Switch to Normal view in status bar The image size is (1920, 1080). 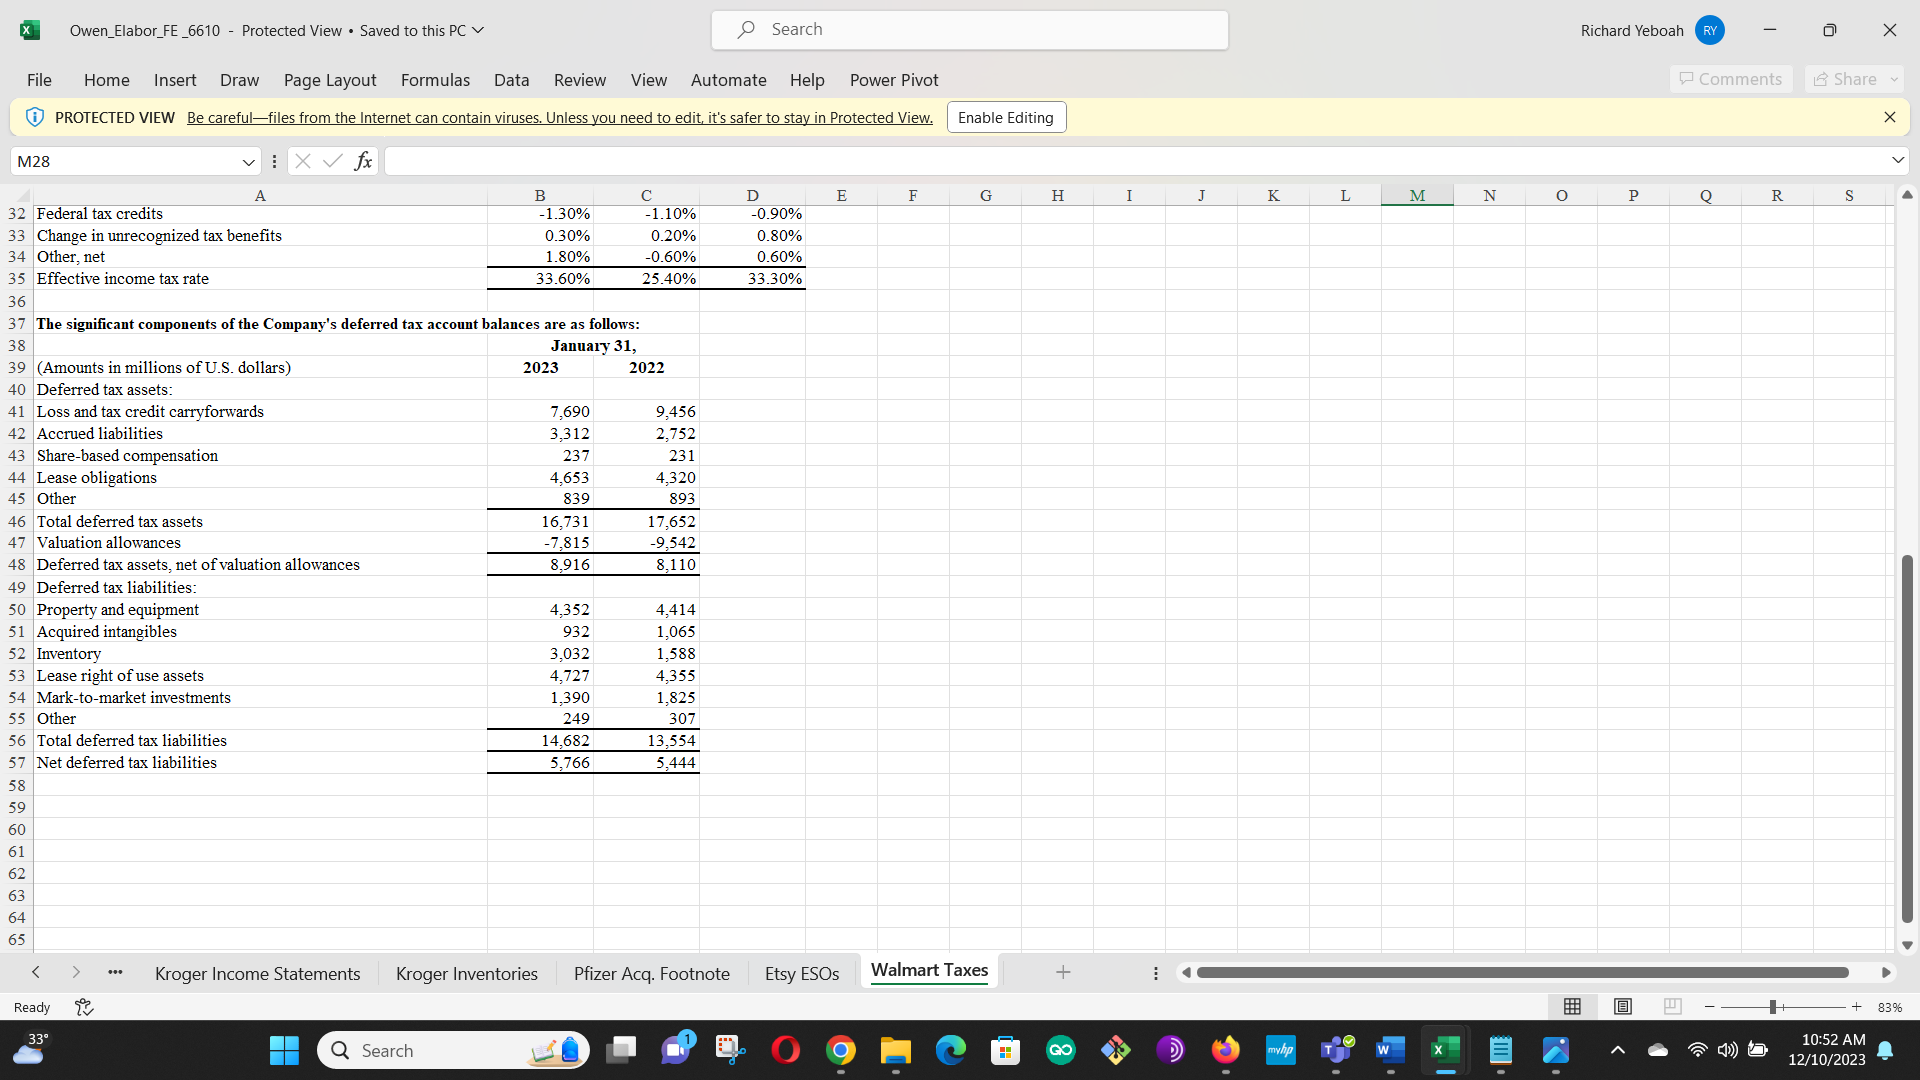click(1572, 1007)
